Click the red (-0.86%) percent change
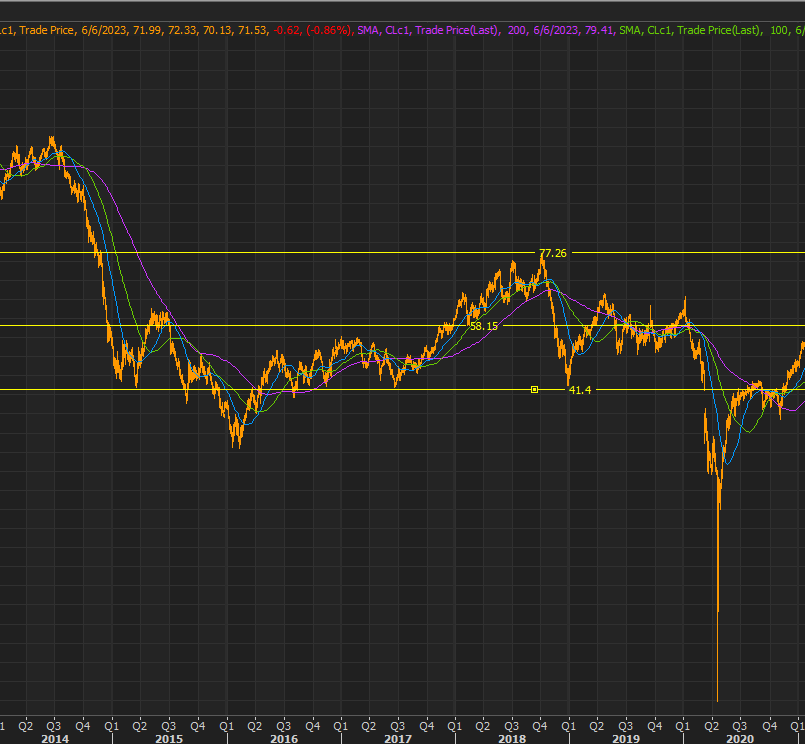805x744 pixels. click(329, 30)
